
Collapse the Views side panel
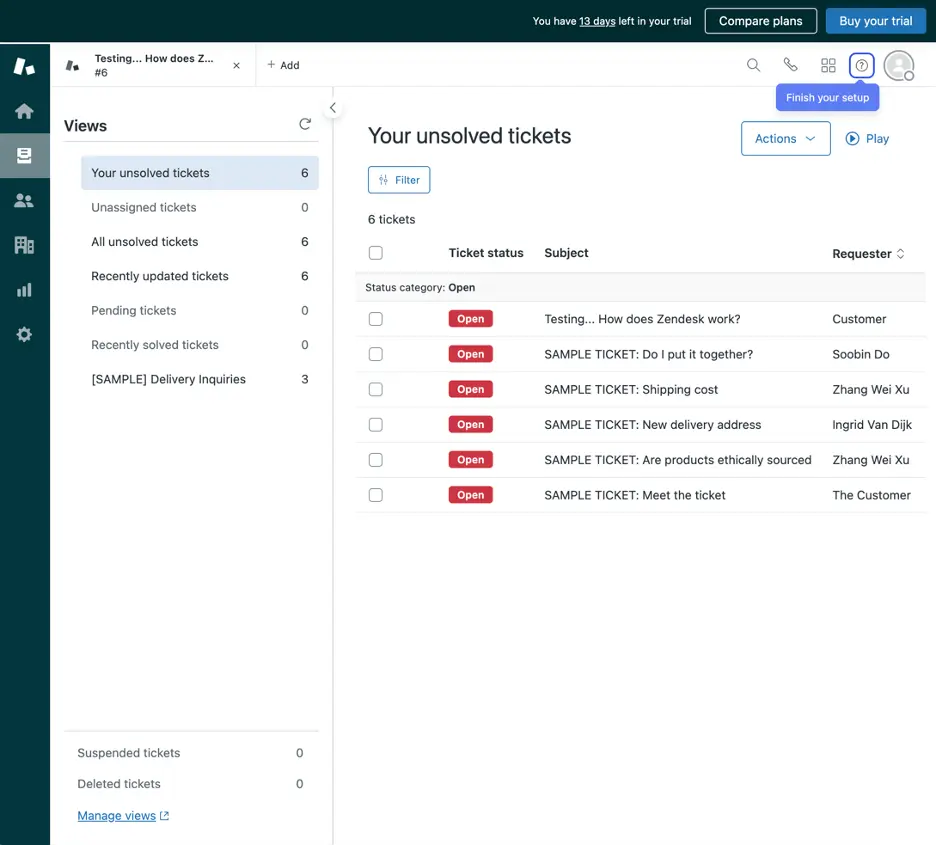[x=333, y=106]
